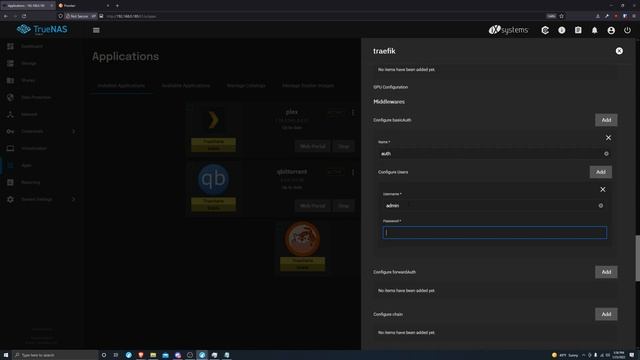This screenshot has width=640, height=360.
Task: Open Web Portal for plex
Action: pyautogui.click(x=313, y=146)
